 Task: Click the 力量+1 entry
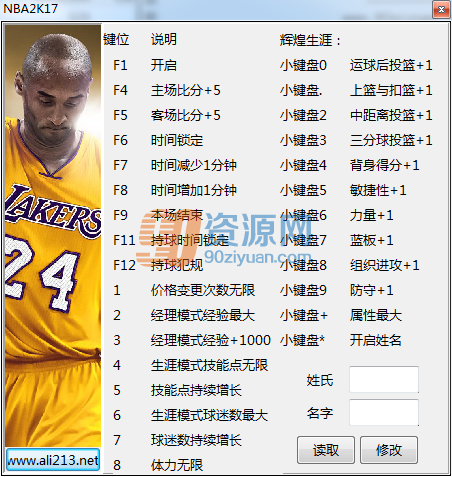pyautogui.click(x=372, y=215)
